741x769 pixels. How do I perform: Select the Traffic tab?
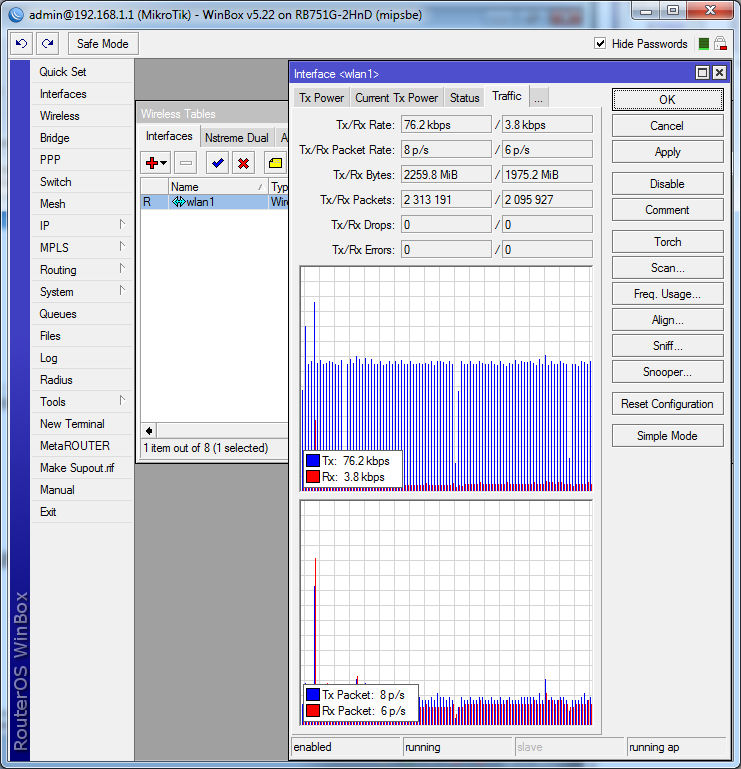tap(507, 96)
